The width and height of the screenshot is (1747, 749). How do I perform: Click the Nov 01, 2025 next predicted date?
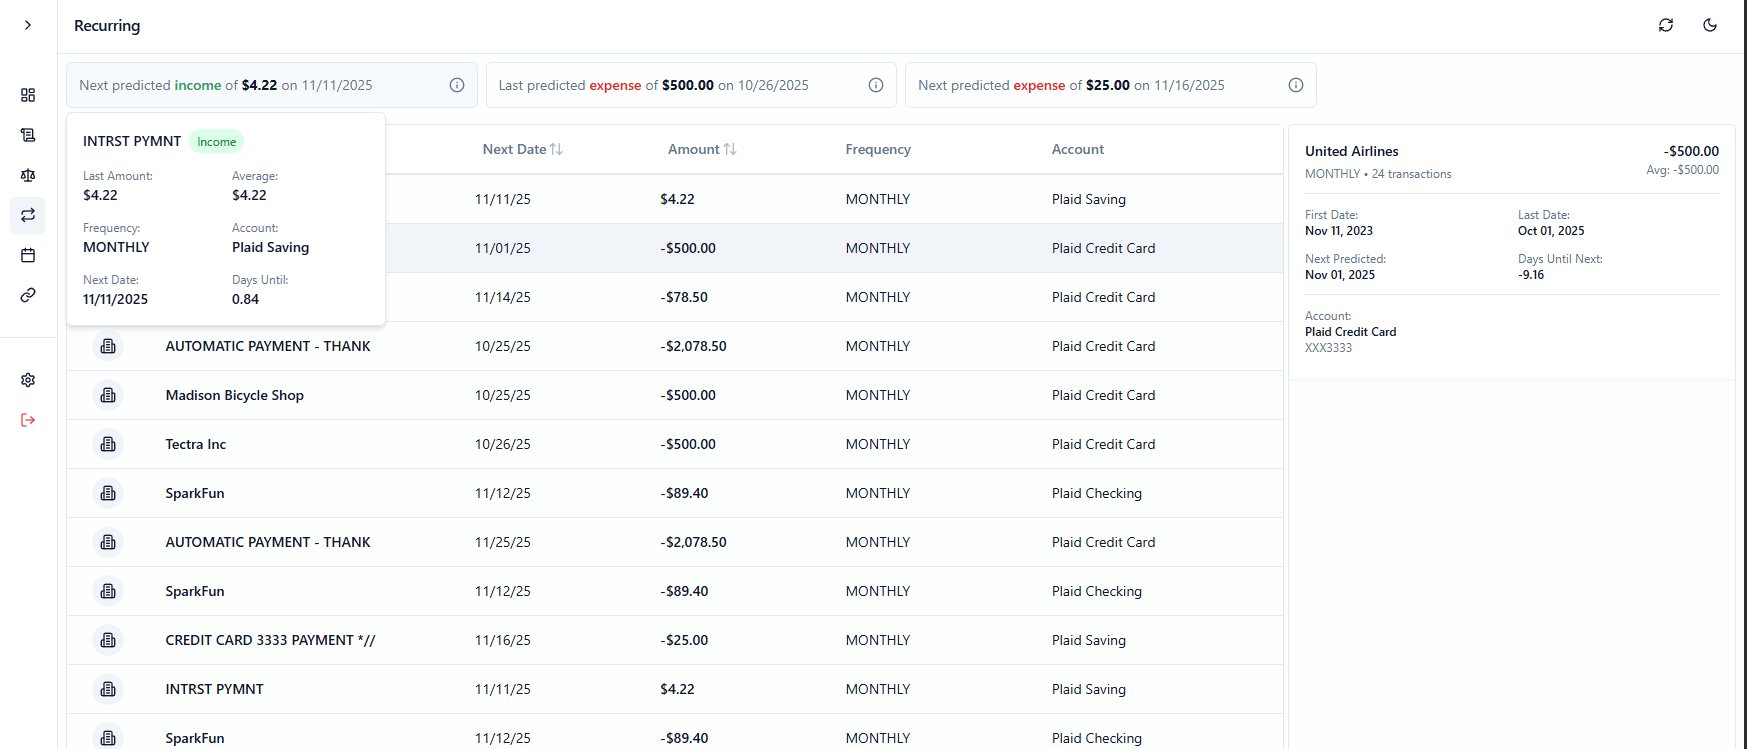coord(1340,275)
